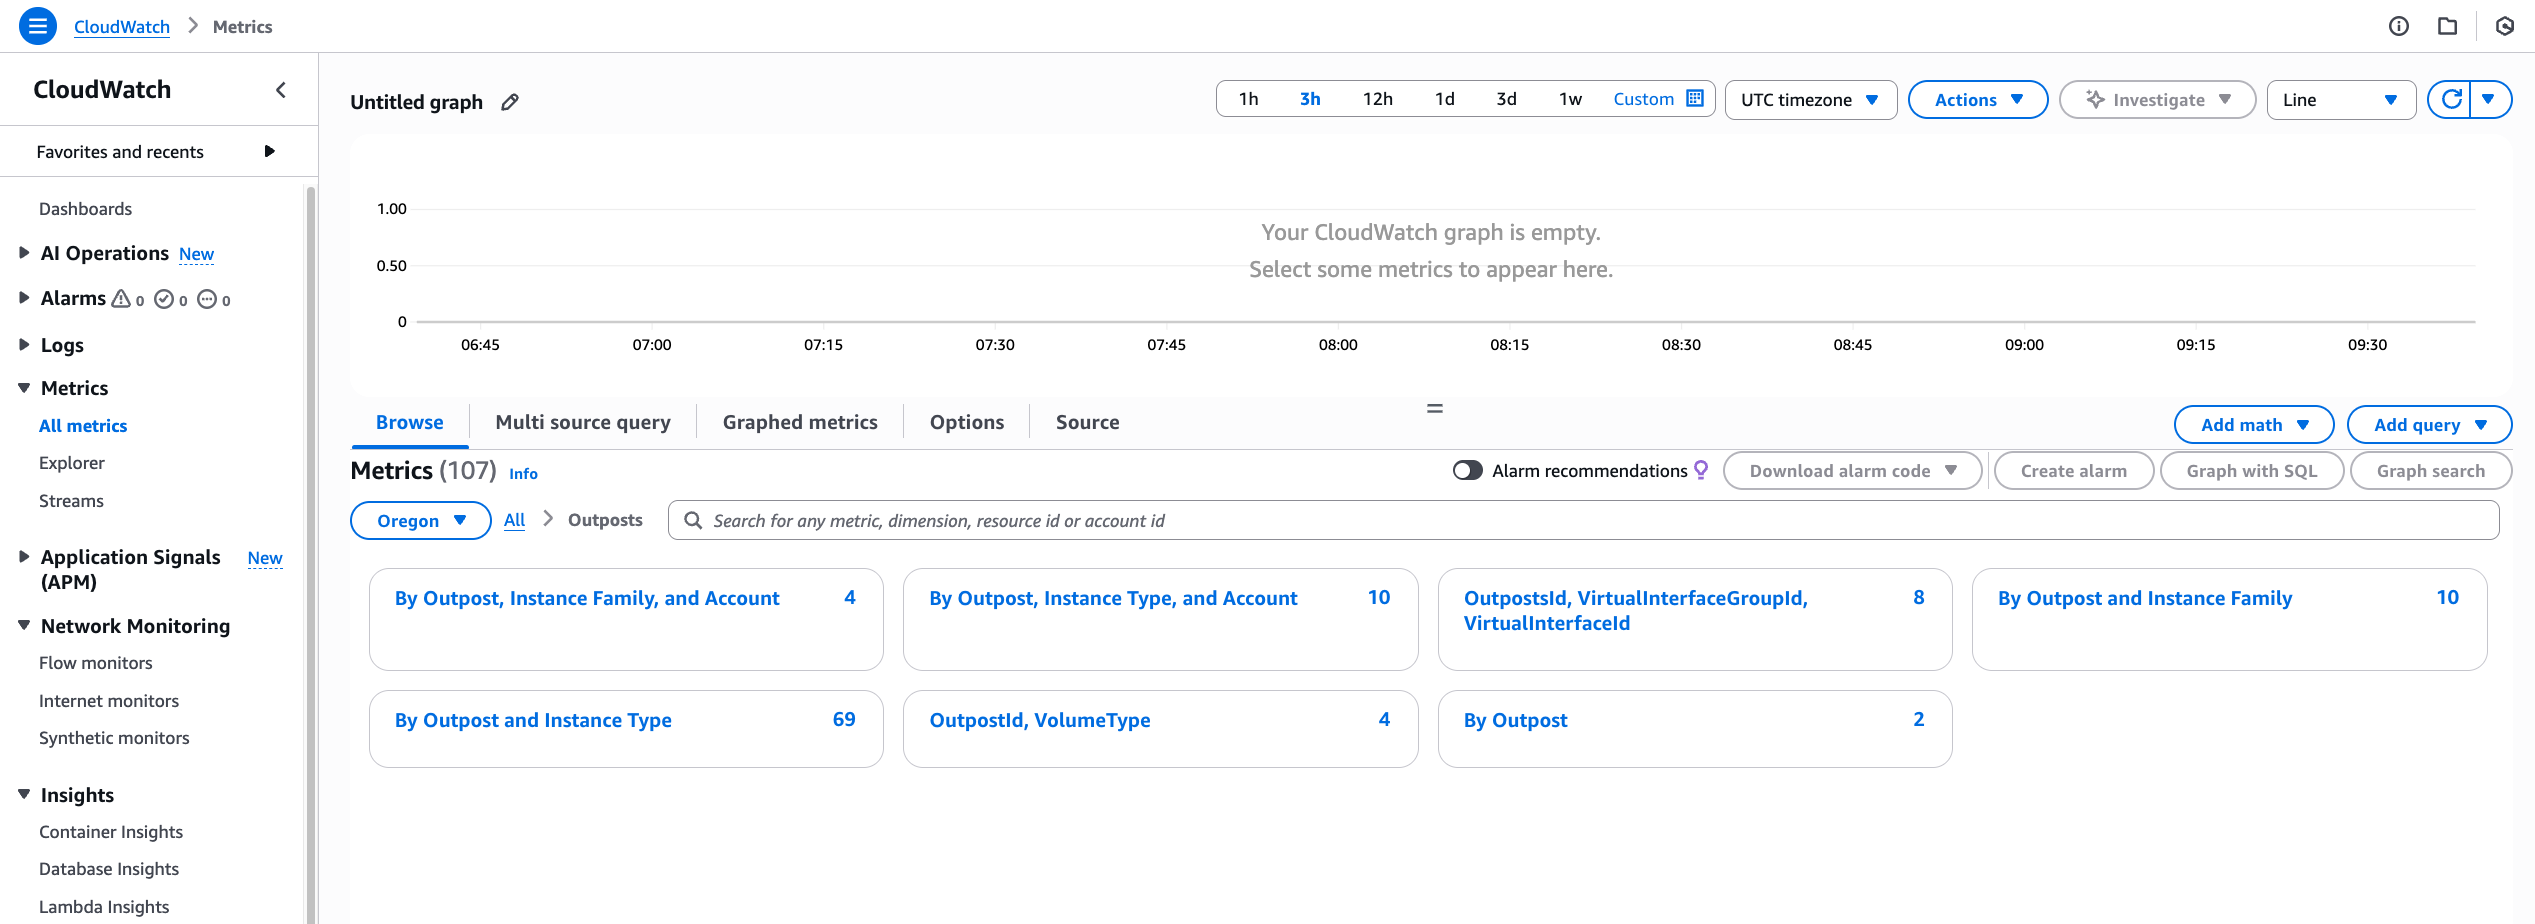Refresh the graph using the refresh icon

2451,99
